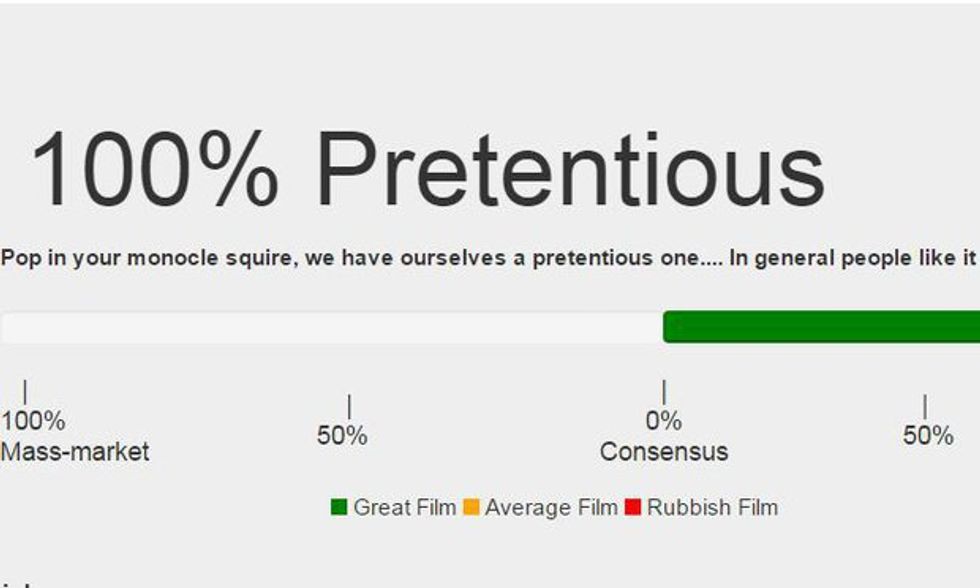The width and height of the screenshot is (980, 588).
Task: Click the red Rubbish Film legend swatch
Action: 632,507
